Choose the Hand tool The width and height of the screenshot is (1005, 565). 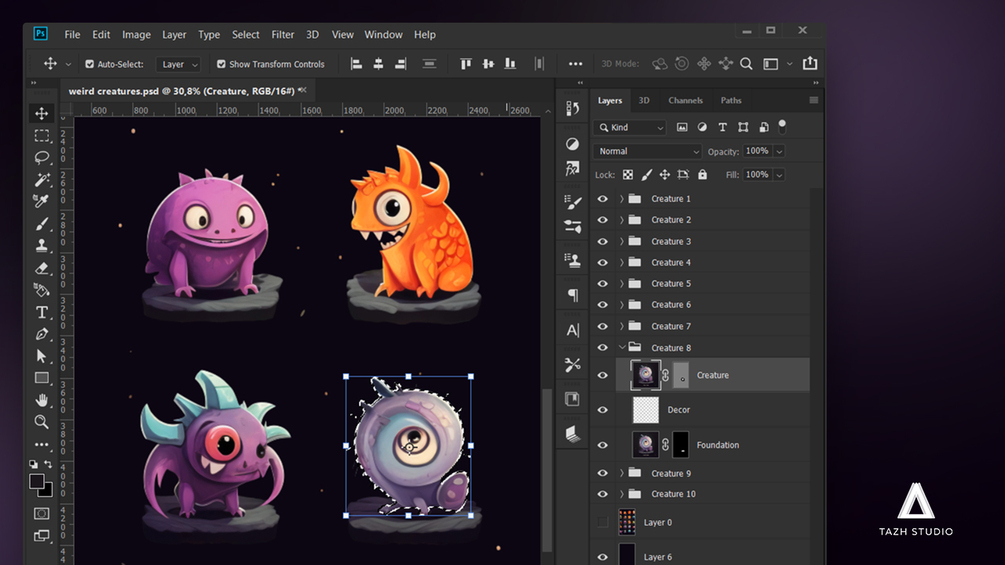pyautogui.click(x=42, y=400)
